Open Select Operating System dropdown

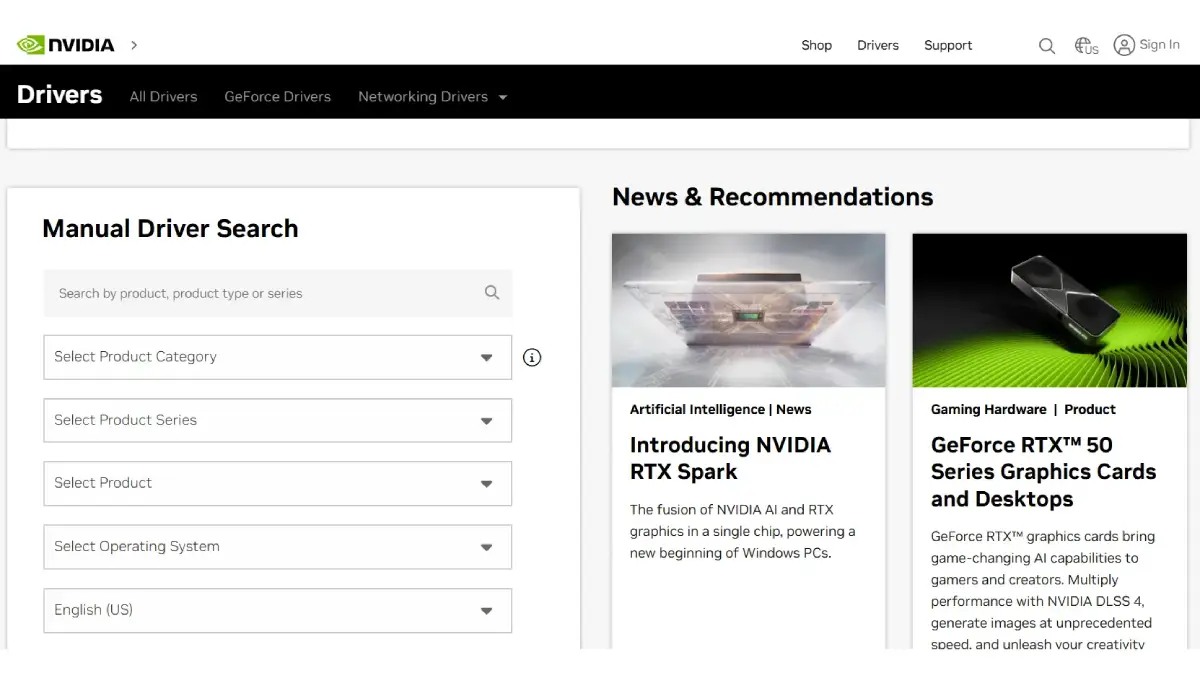pyautogui.click(x=278, y=547)
